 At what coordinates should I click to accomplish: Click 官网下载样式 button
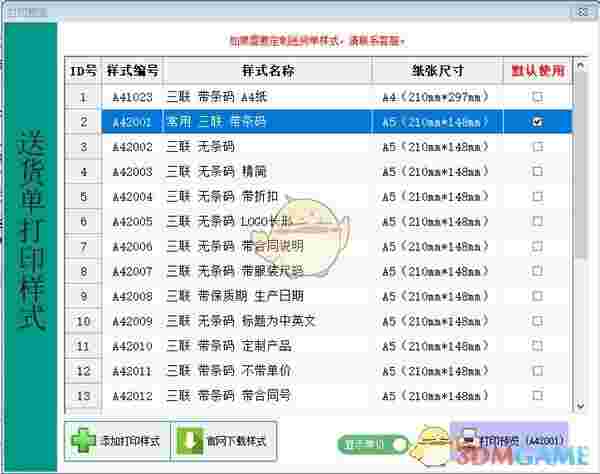point(223,441)
